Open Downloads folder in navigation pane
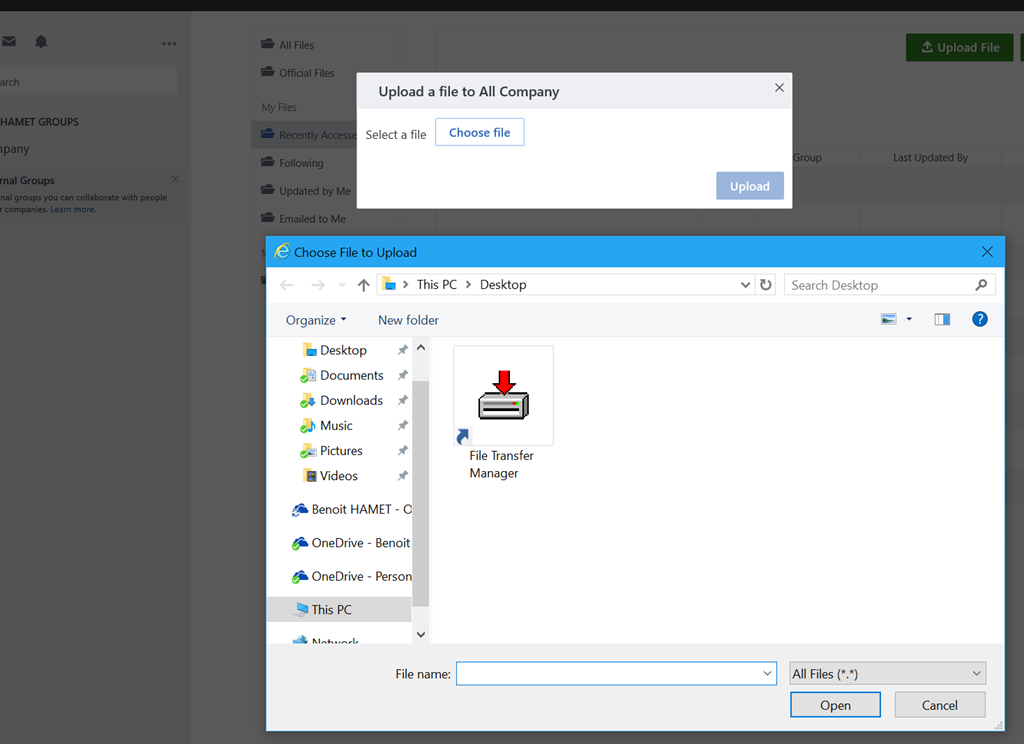 [x=351, y=400]
